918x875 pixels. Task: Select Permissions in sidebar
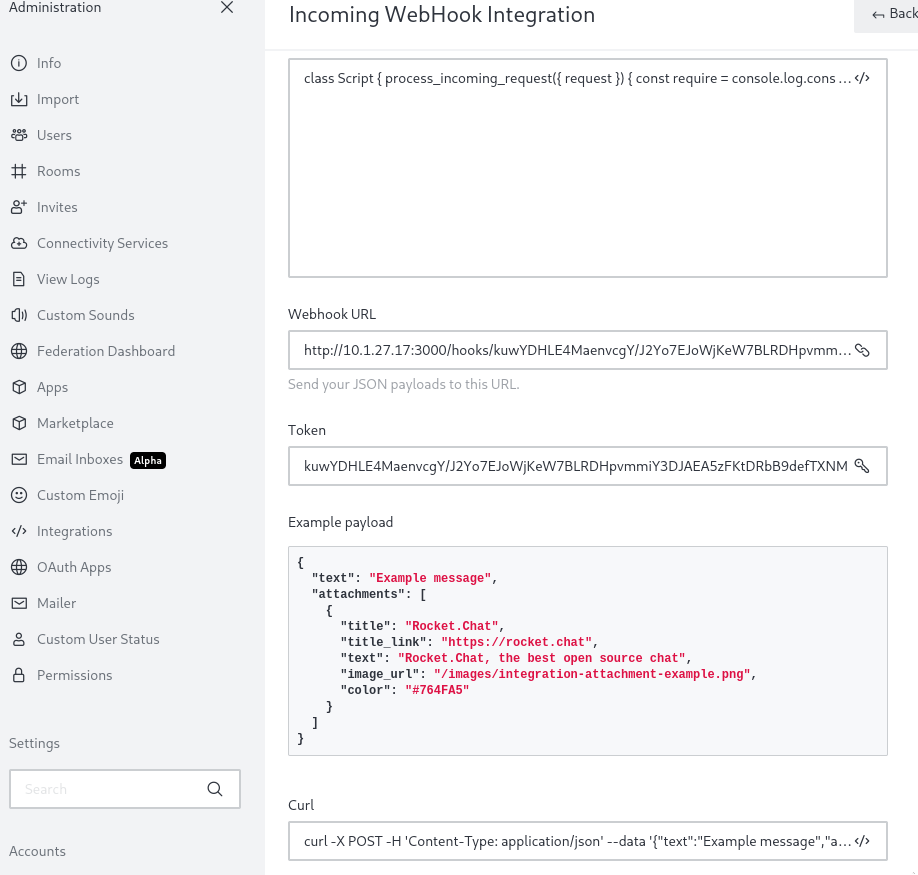click(74, 675)
